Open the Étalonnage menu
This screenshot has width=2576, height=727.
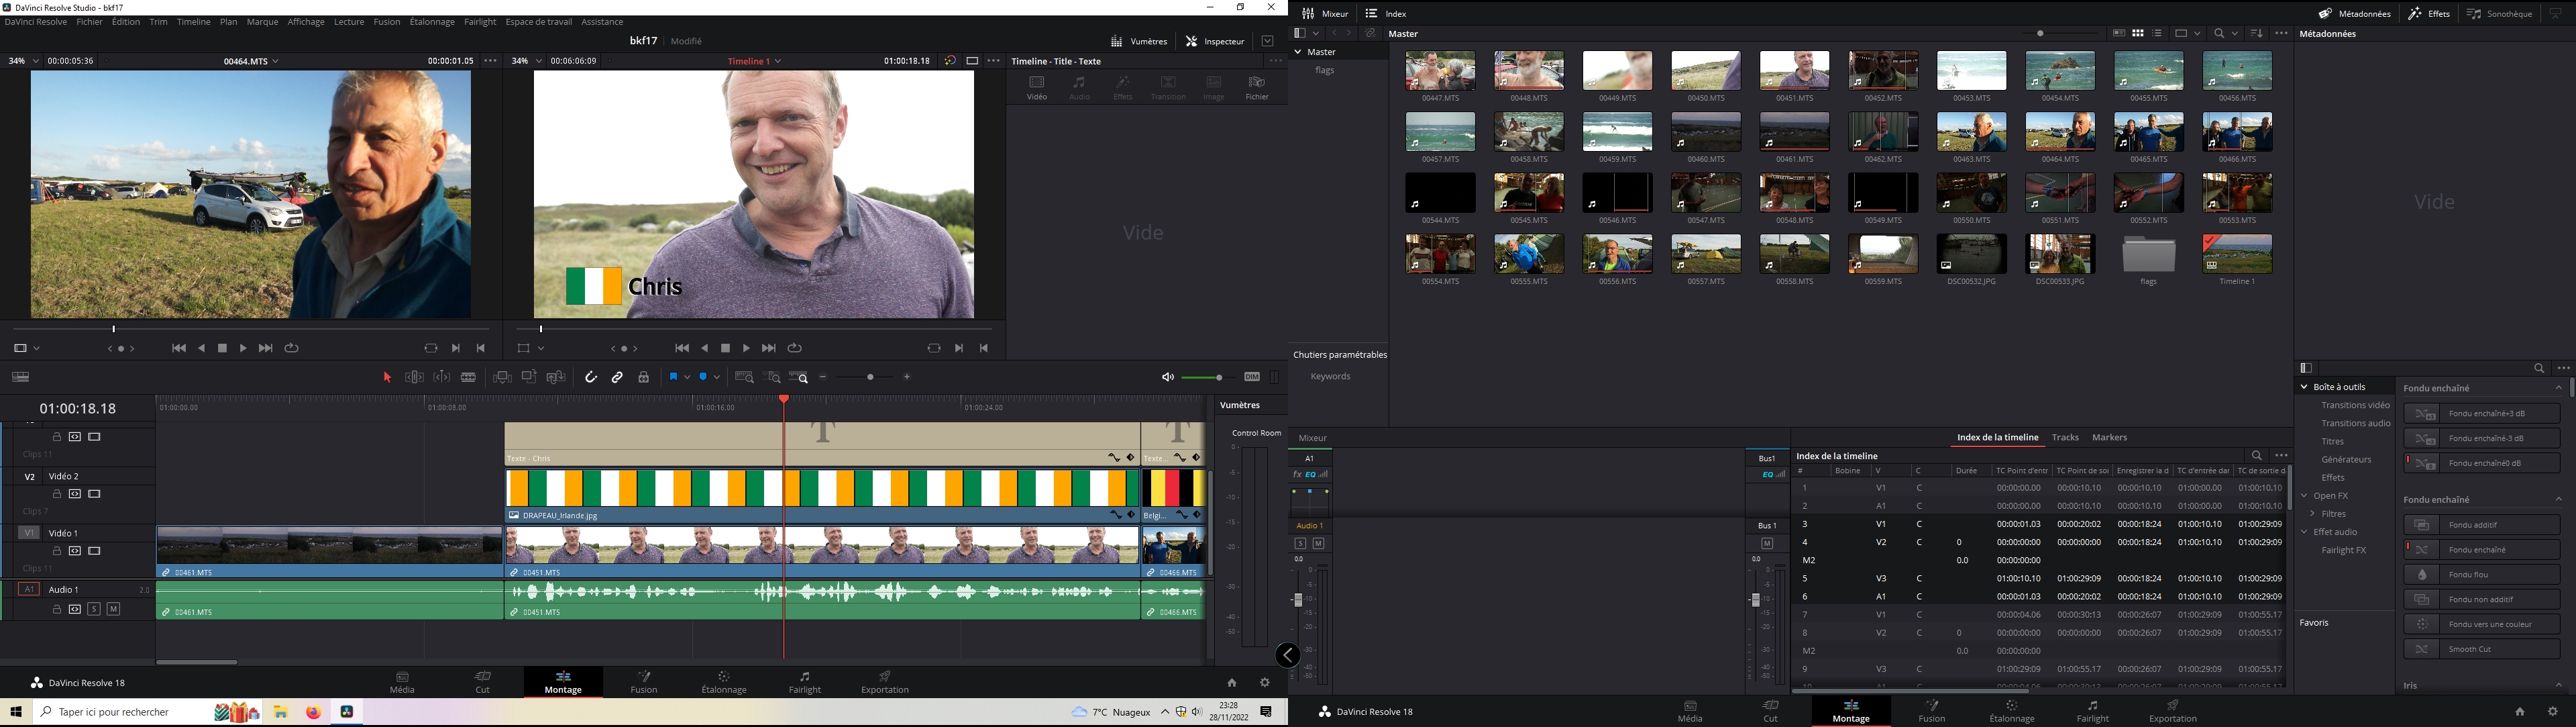pyautogui.click(x=432, y=22)
